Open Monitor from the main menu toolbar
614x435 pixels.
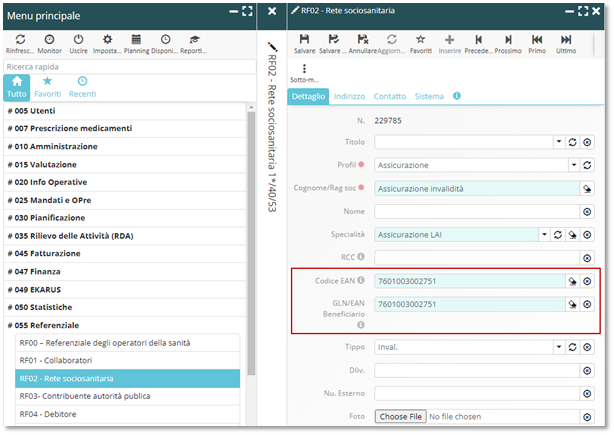click(x=49, y=39)
